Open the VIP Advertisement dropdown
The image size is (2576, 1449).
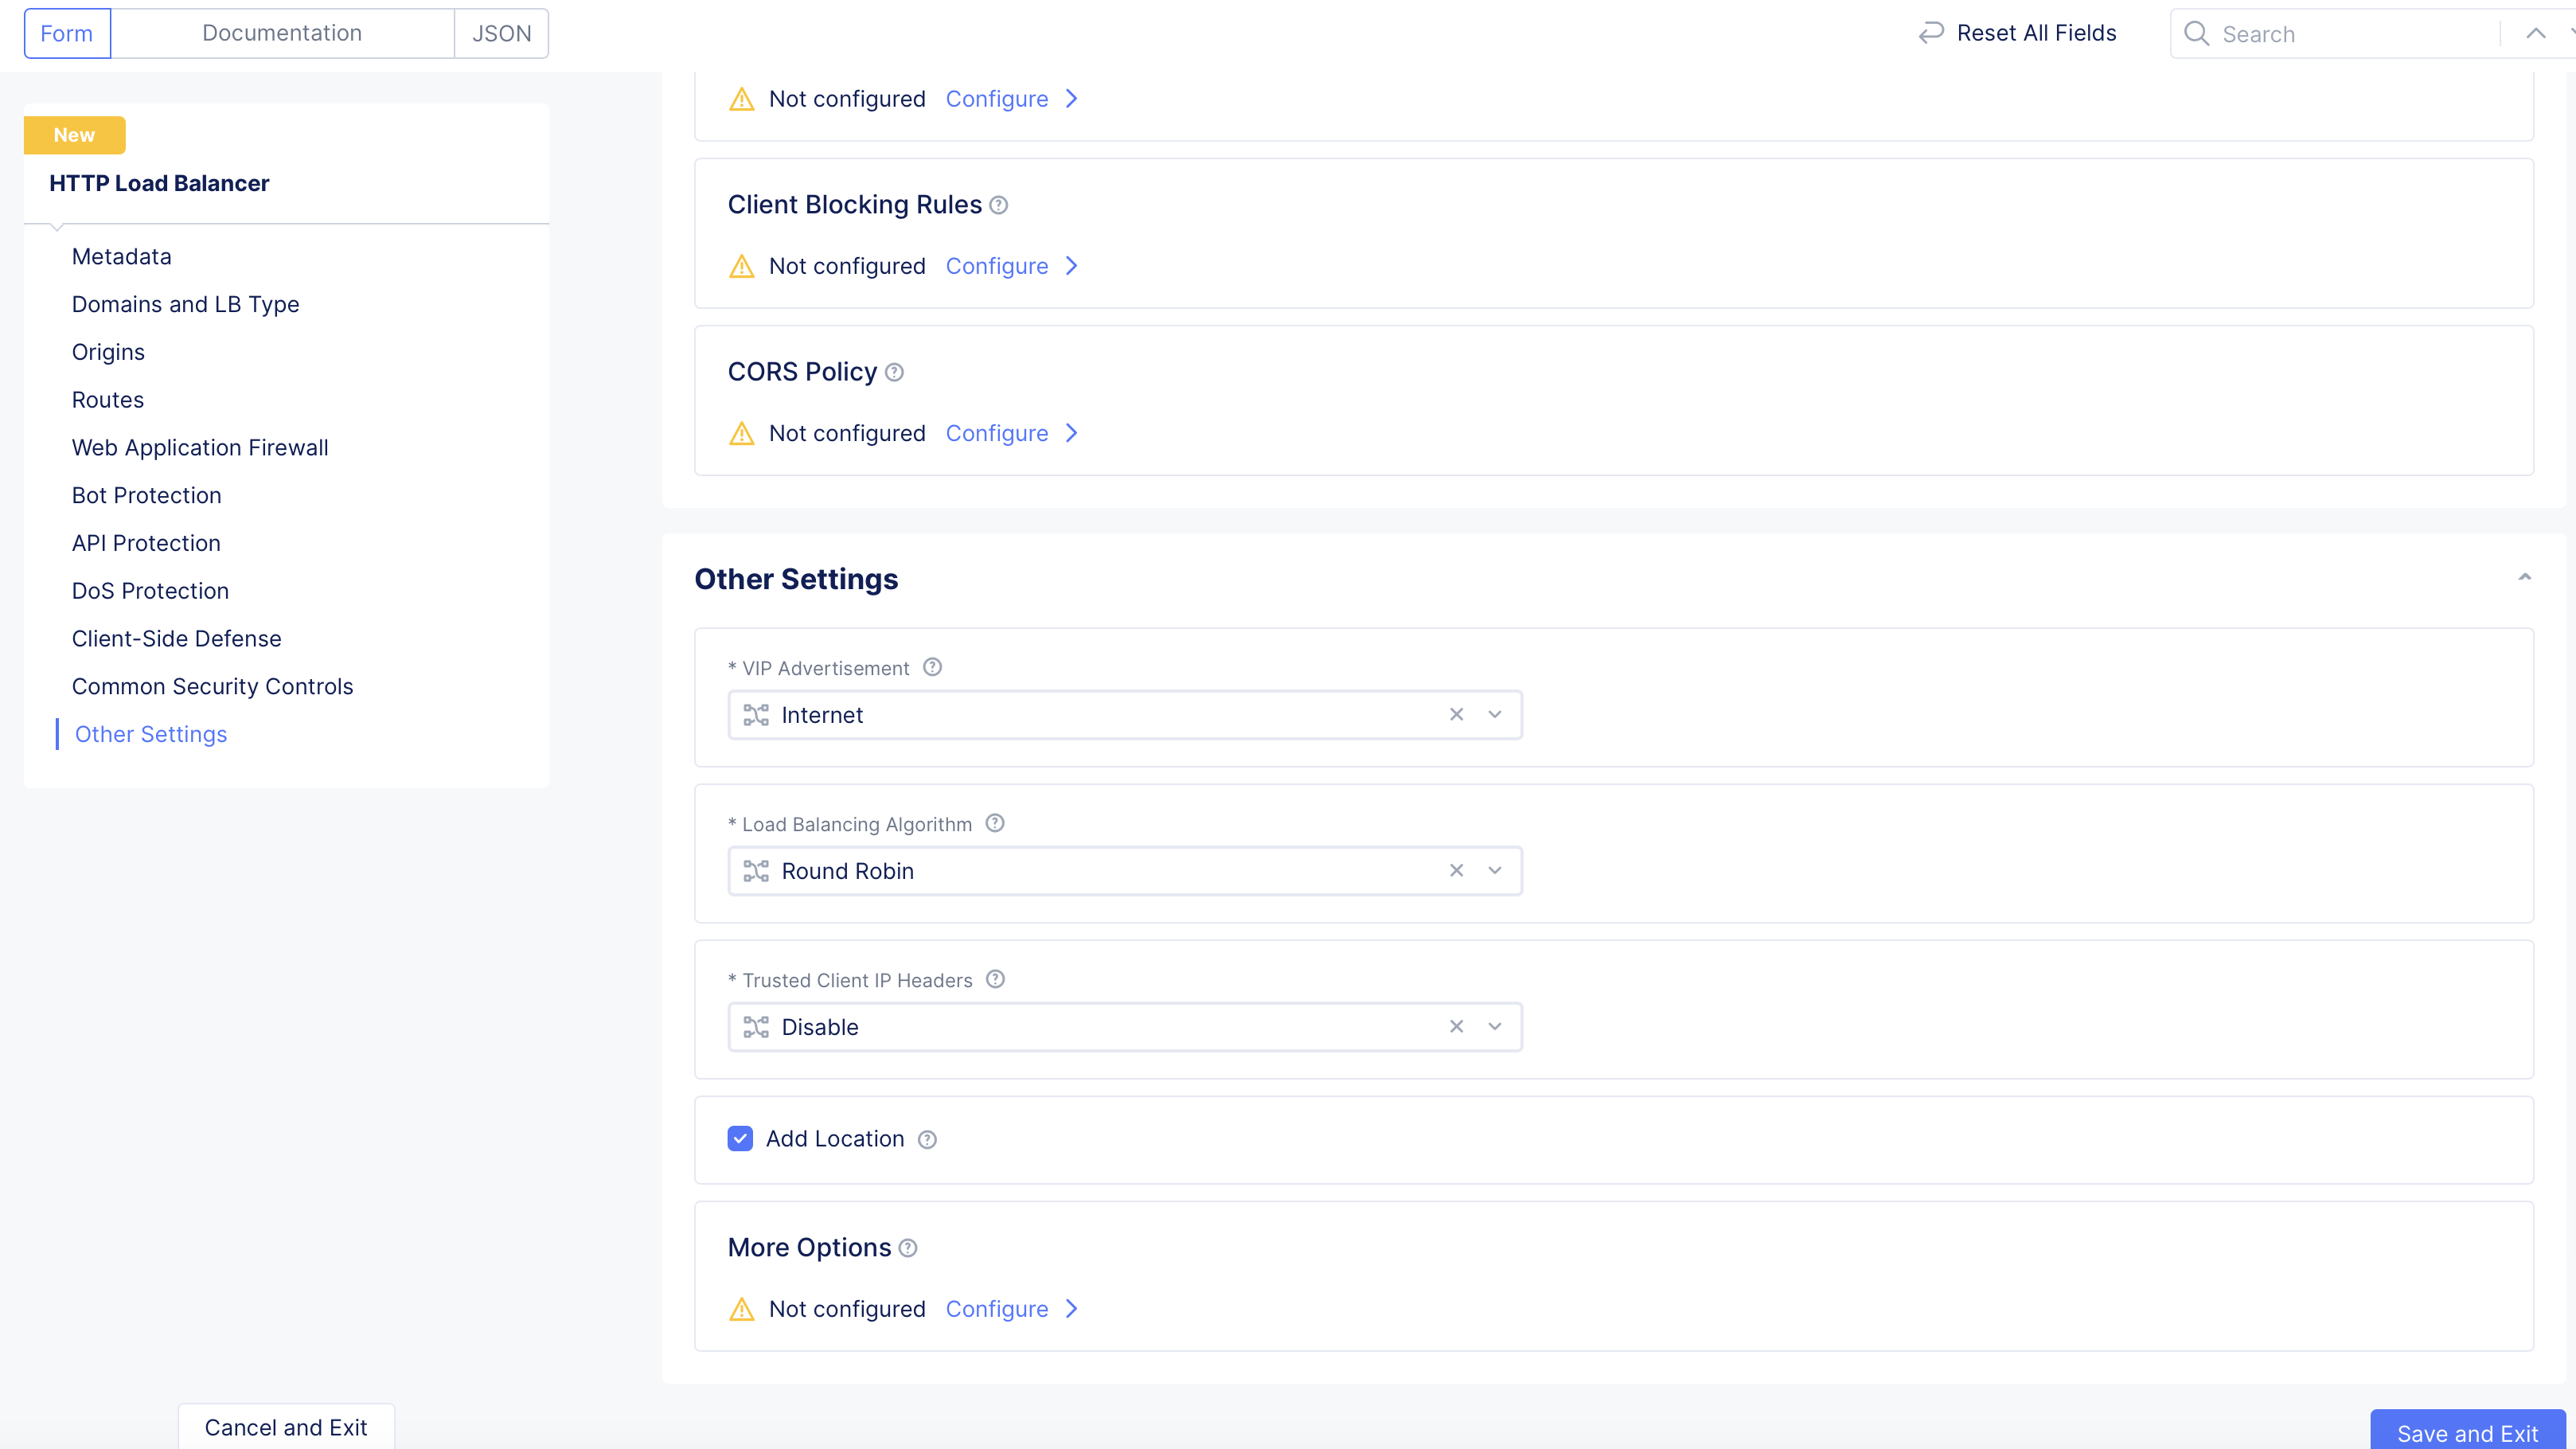(x=1495, y=714)
